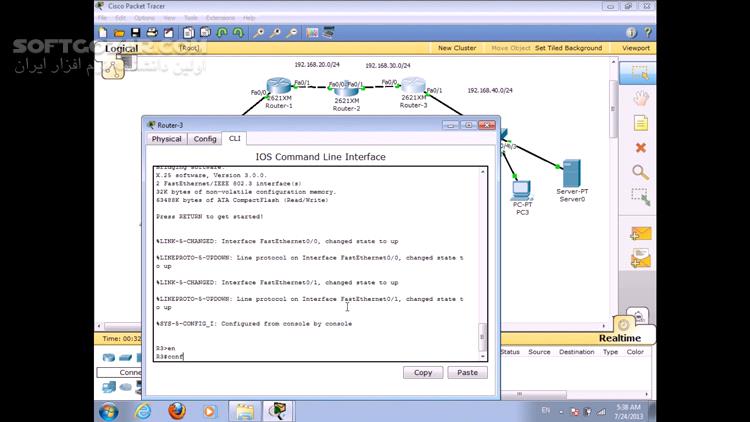Screen dimensions: 750x422
Task: Switch to the Physical tab
Action: tap(166, 139)
